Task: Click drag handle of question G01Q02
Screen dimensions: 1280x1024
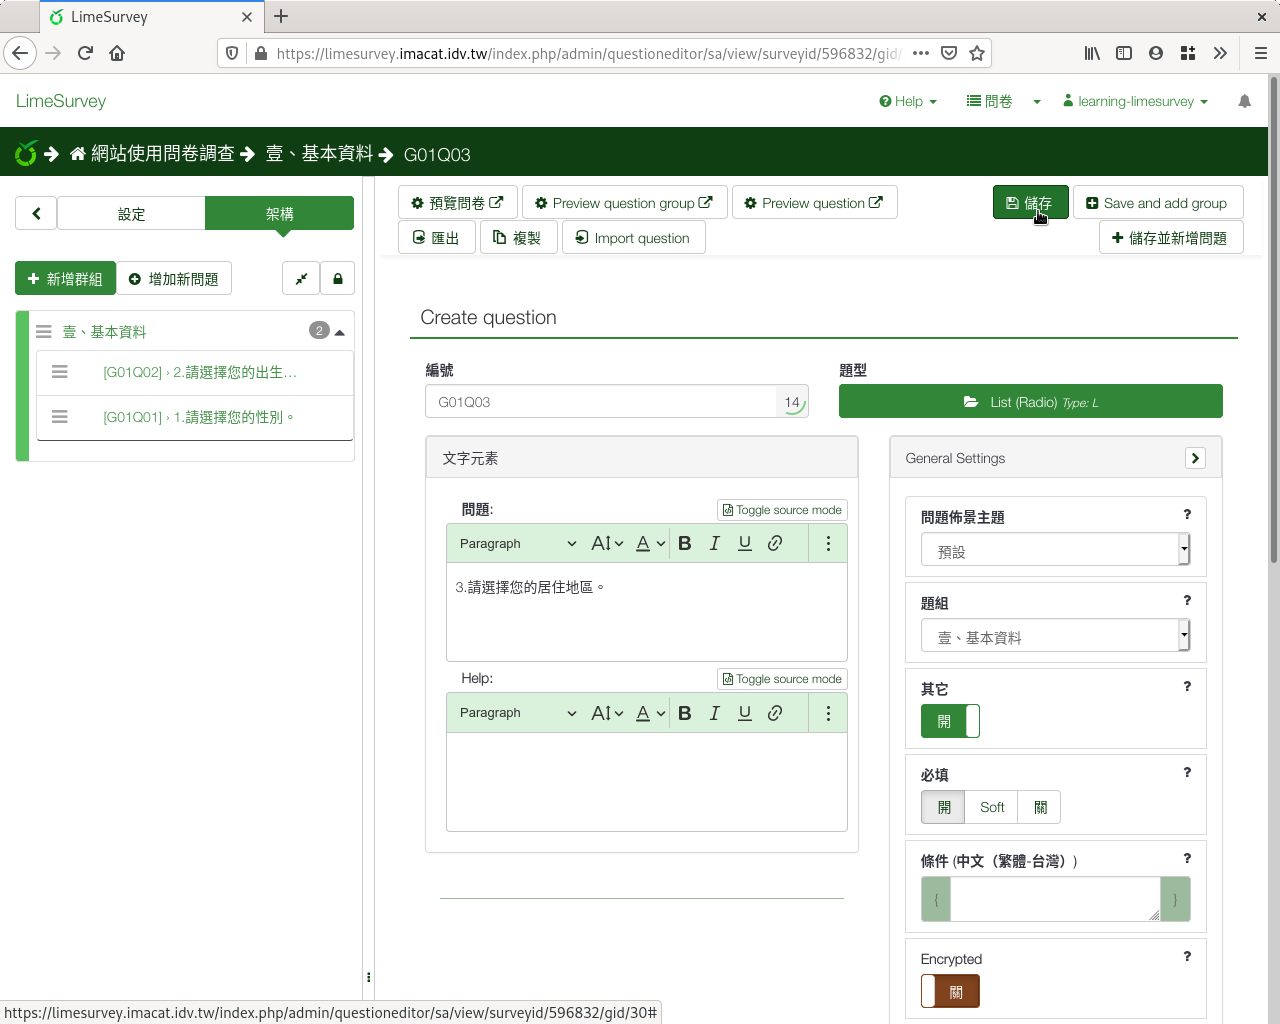Action: coord(60,372)
